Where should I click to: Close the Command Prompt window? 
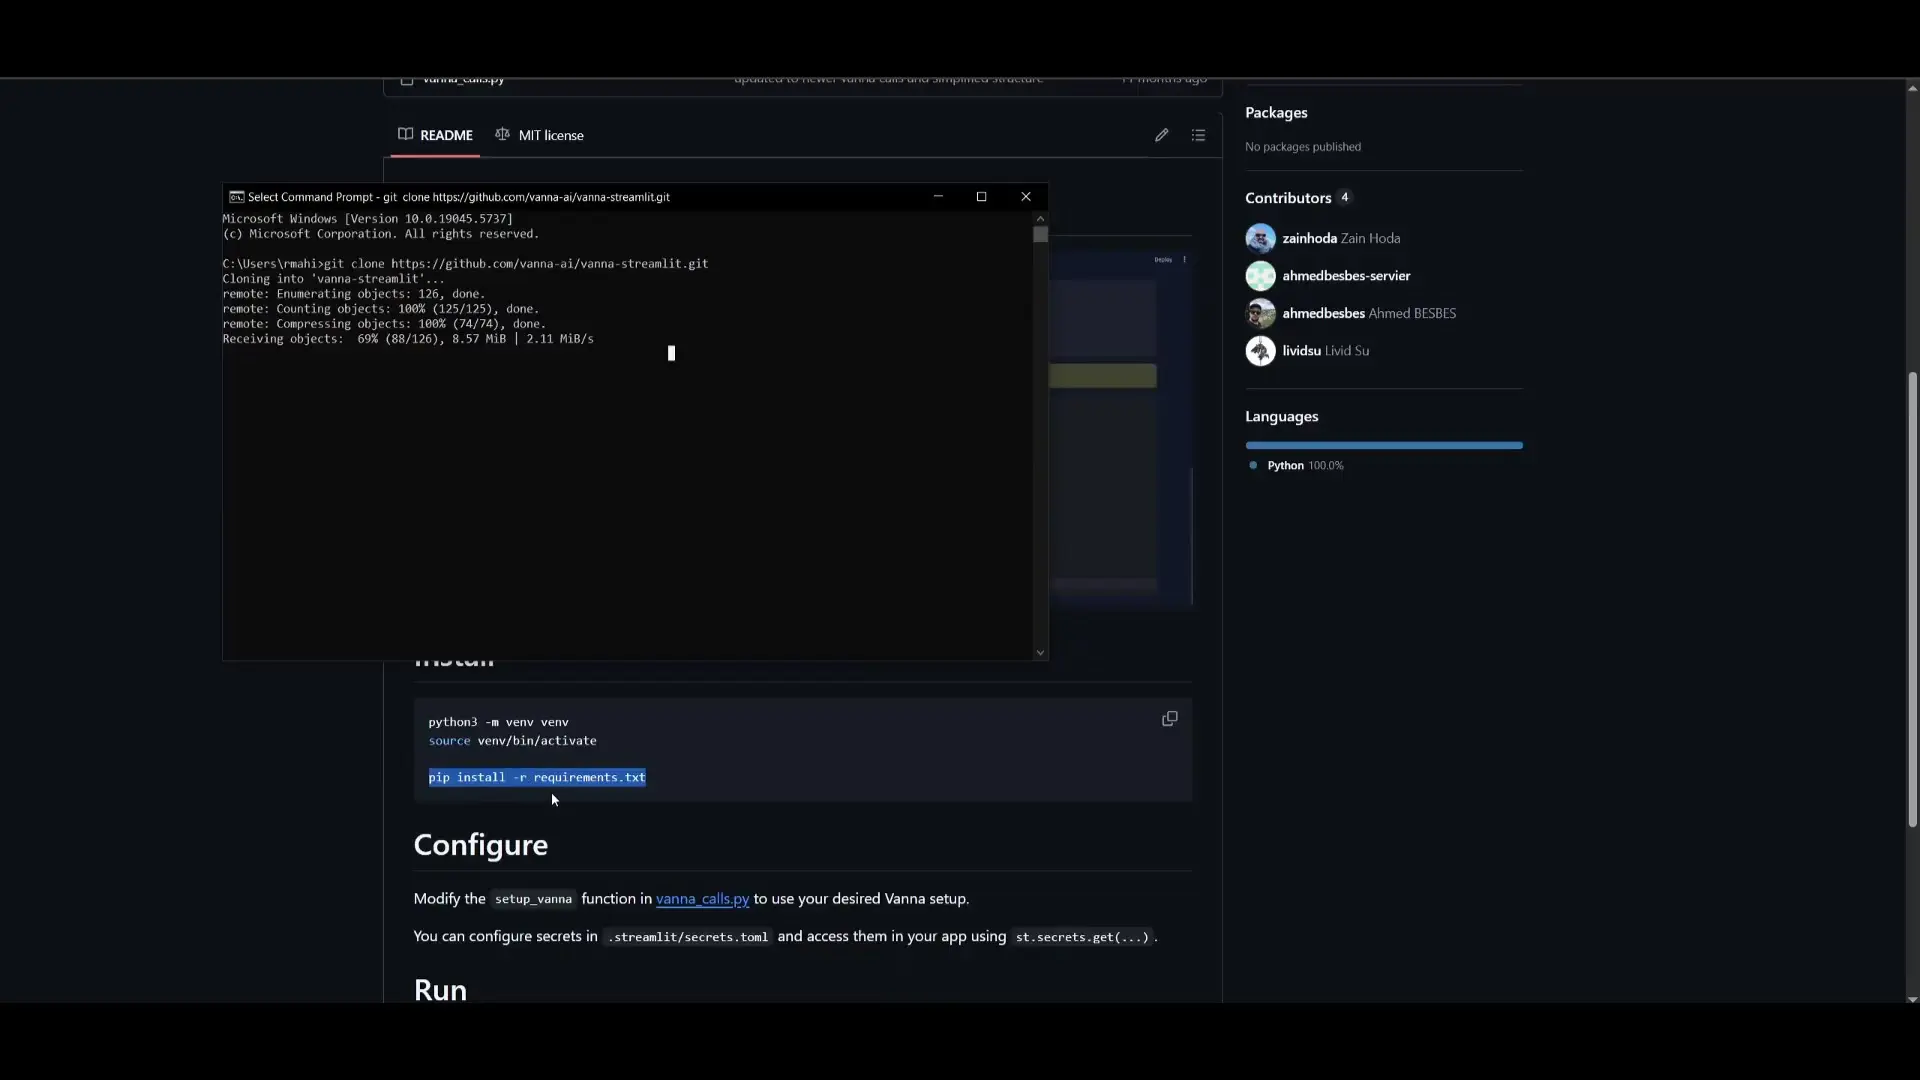point(1025,197)
